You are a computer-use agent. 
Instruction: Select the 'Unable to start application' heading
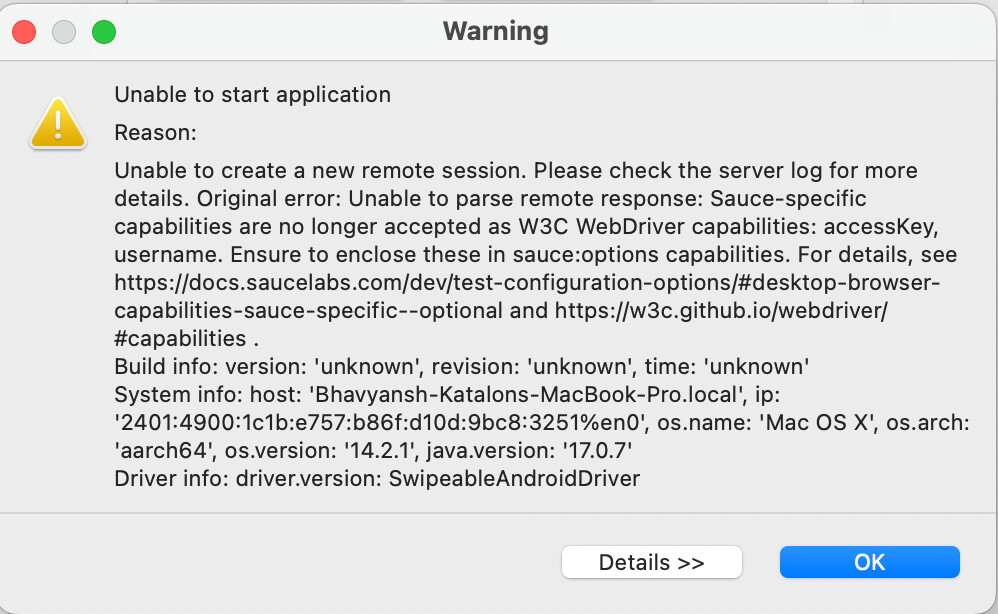252,94
